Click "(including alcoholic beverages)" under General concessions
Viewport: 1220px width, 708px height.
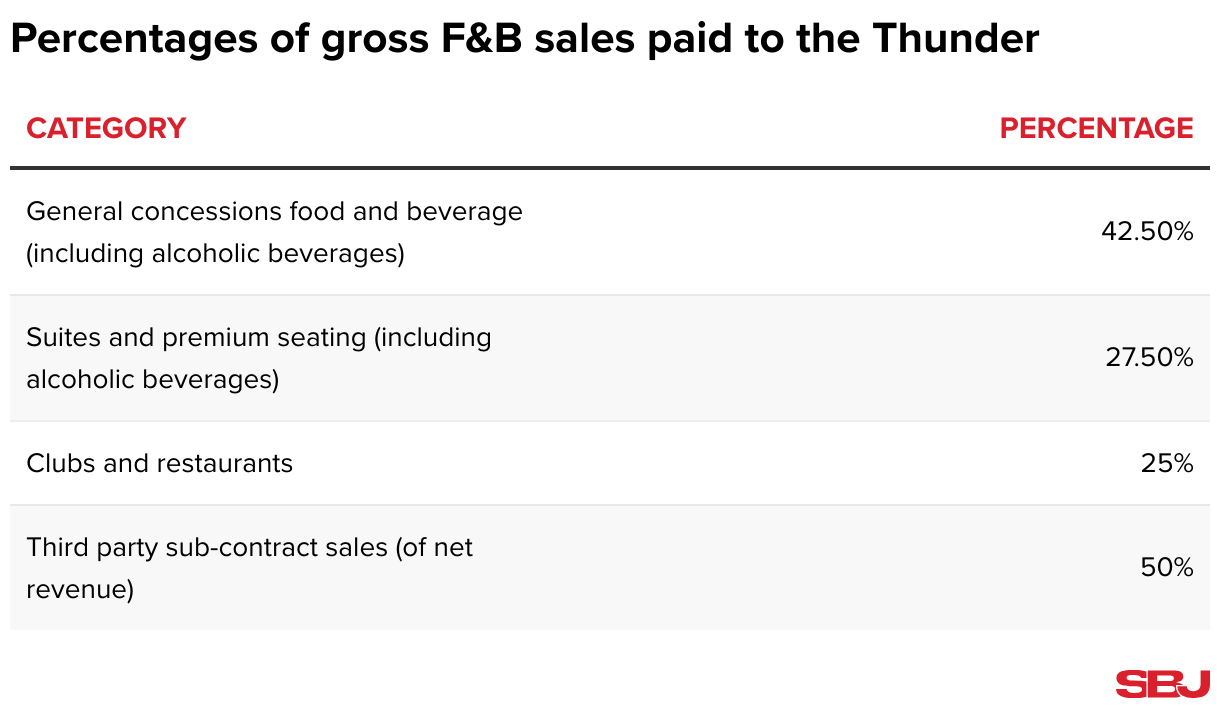[x=215, y=254]
